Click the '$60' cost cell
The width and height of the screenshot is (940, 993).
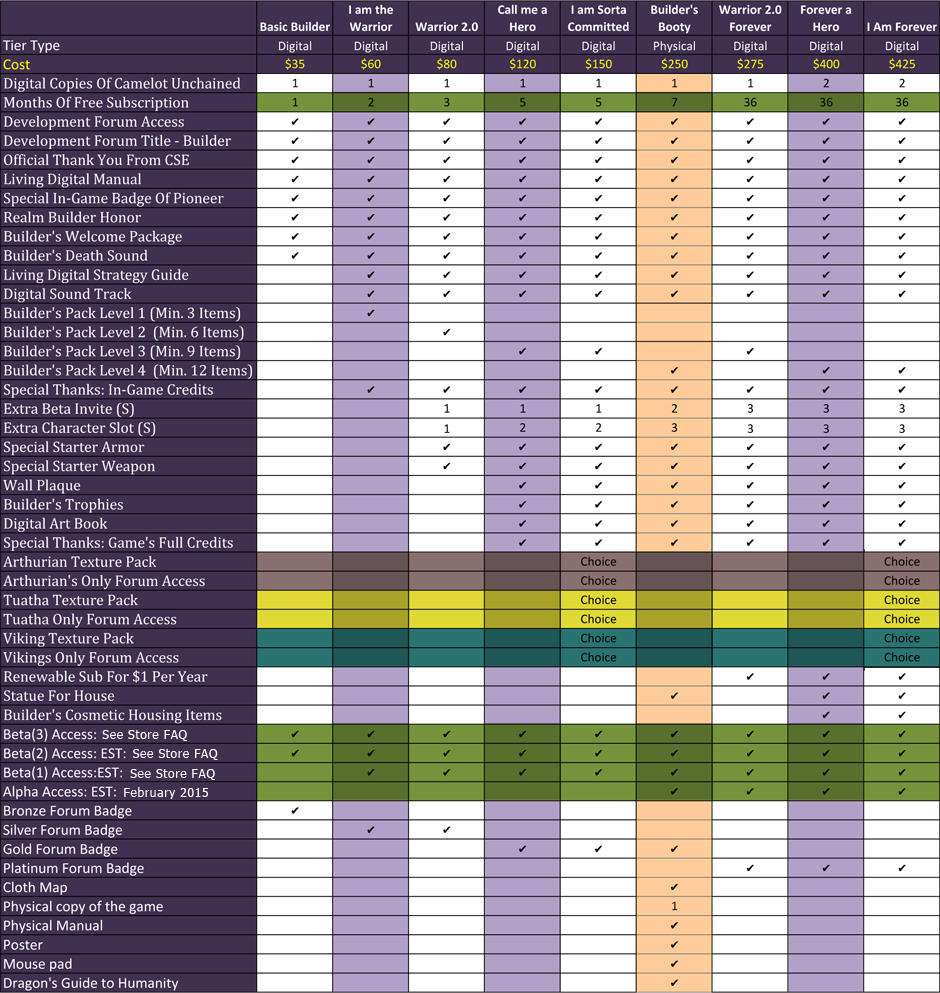[371, 64]
